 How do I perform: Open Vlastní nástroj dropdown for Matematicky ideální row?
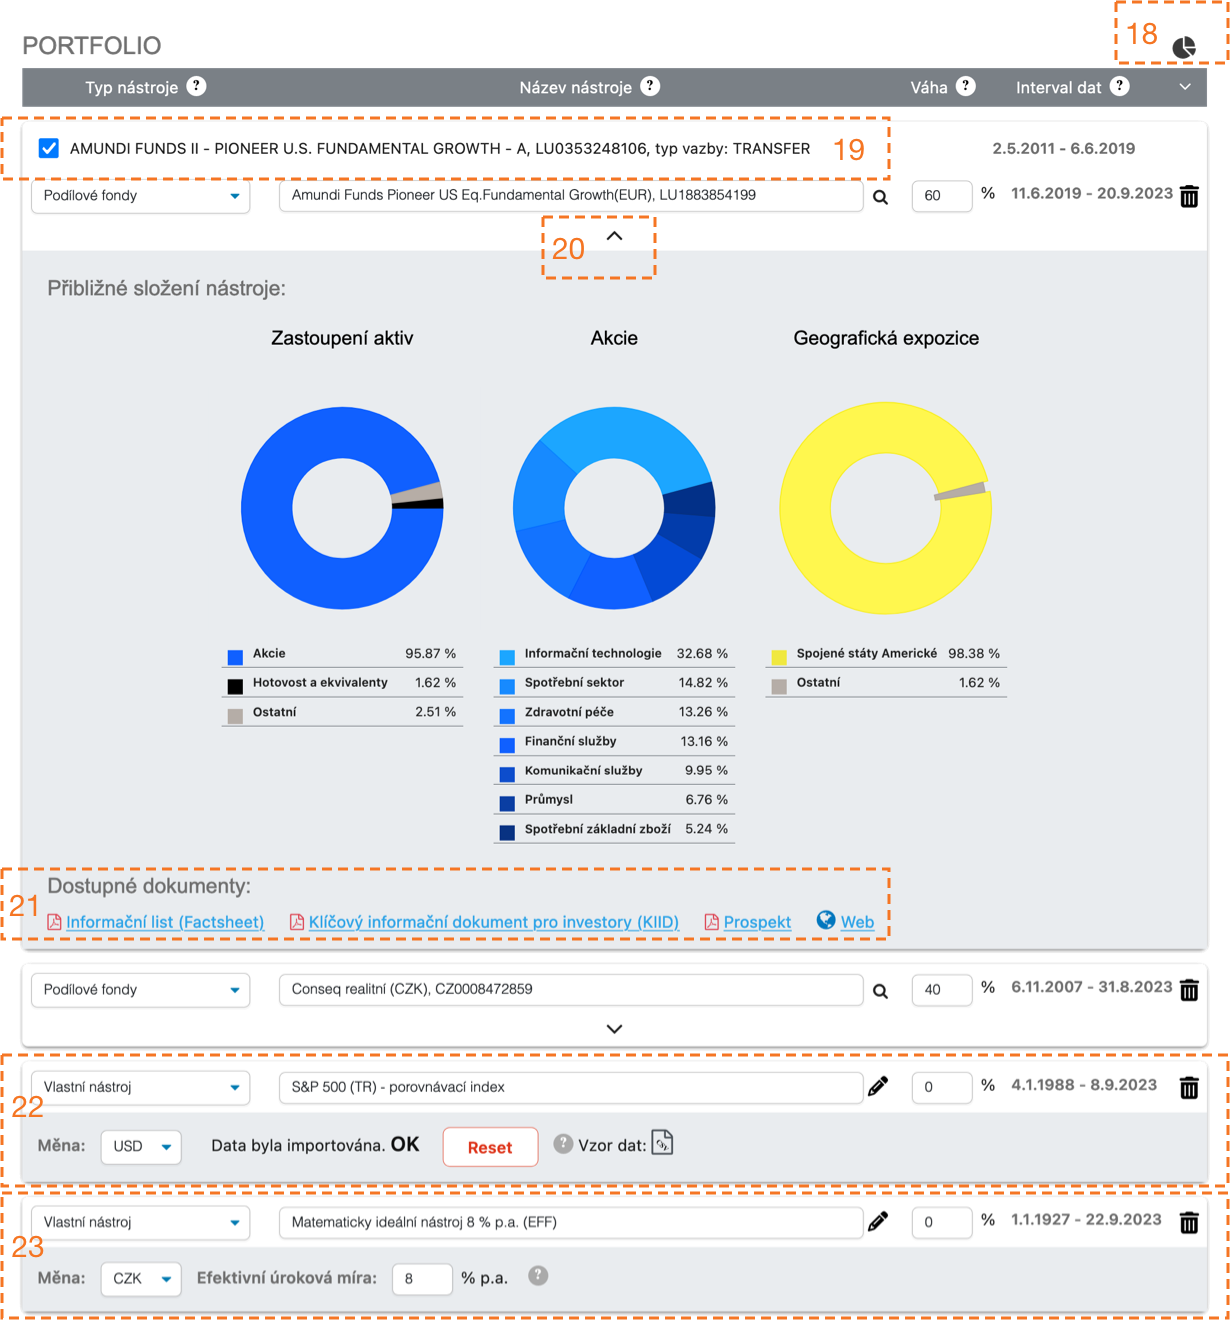(141, 1222)
